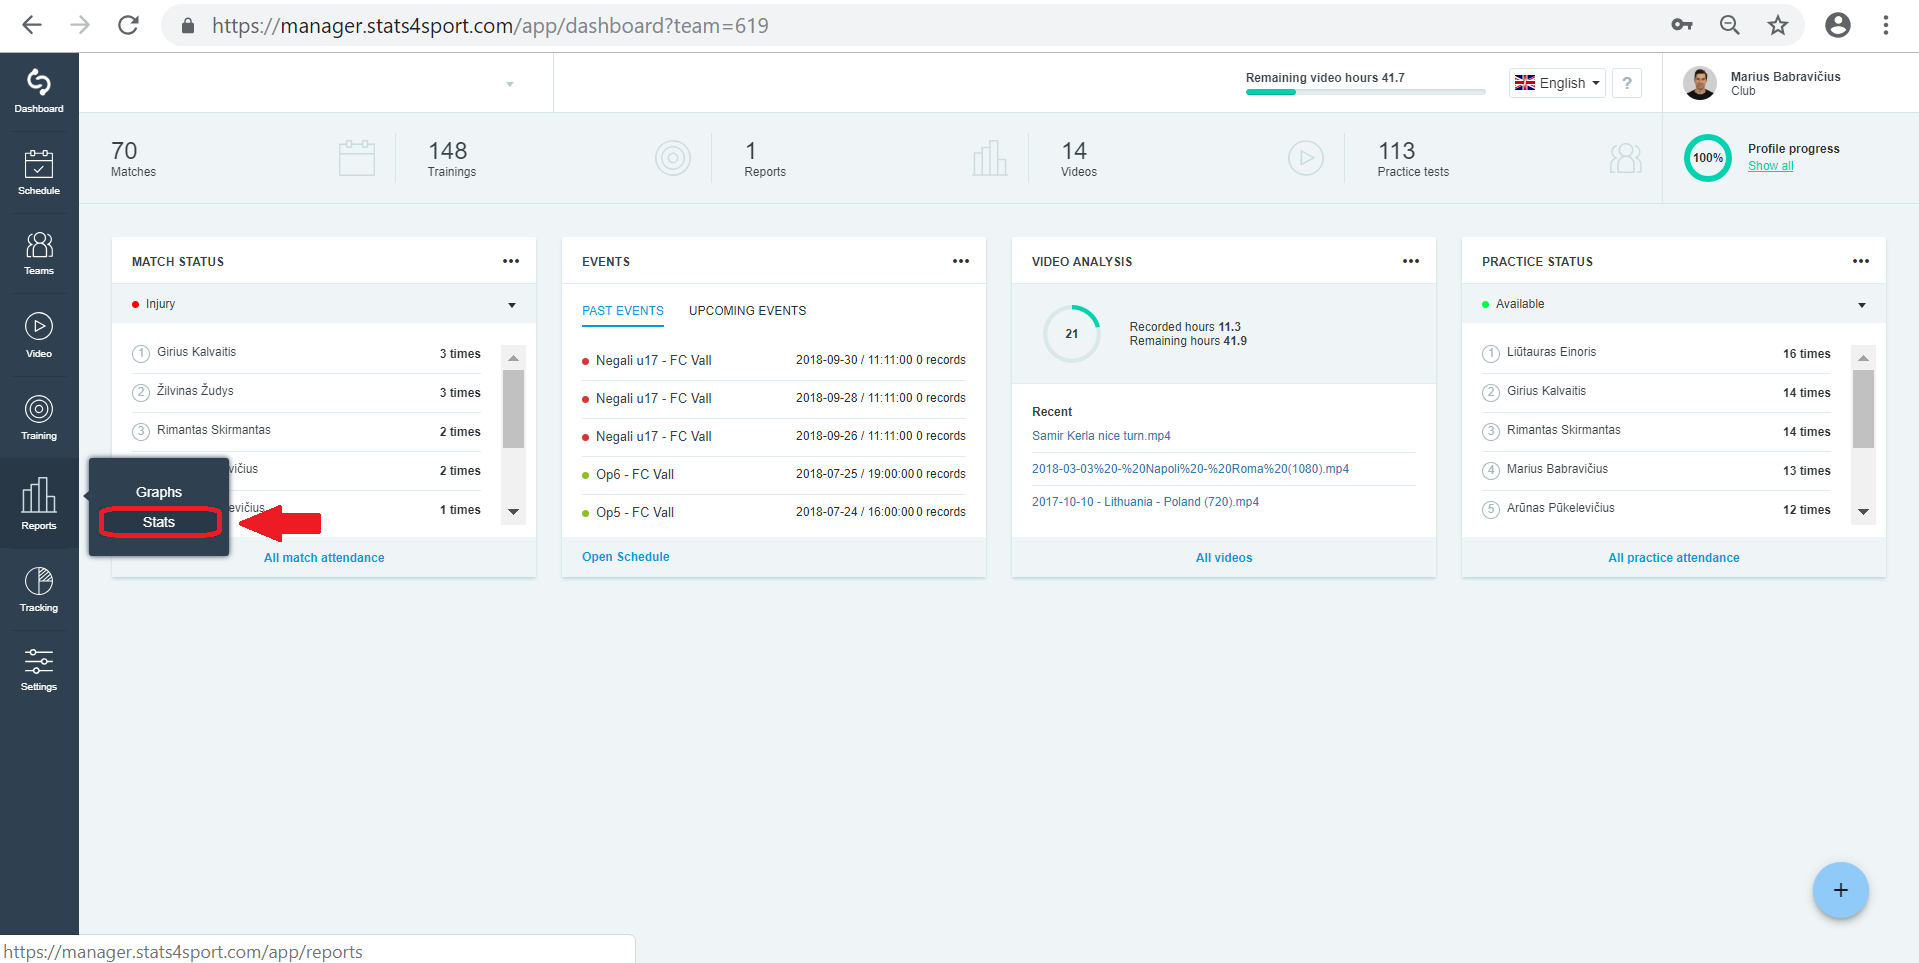Open the Tracking sidebar icon
Viewport: 1919px width, 963px height.
(x=39, y=589)
